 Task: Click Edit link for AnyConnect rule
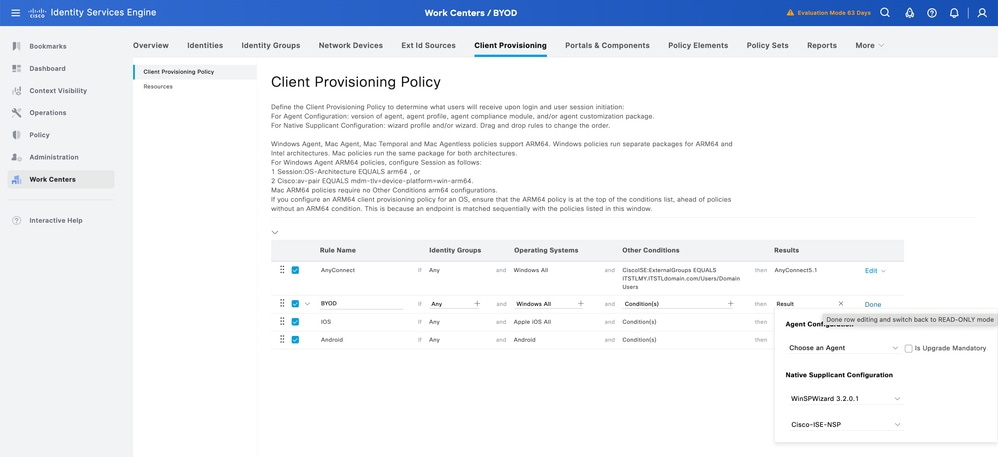tap(871, 271)
